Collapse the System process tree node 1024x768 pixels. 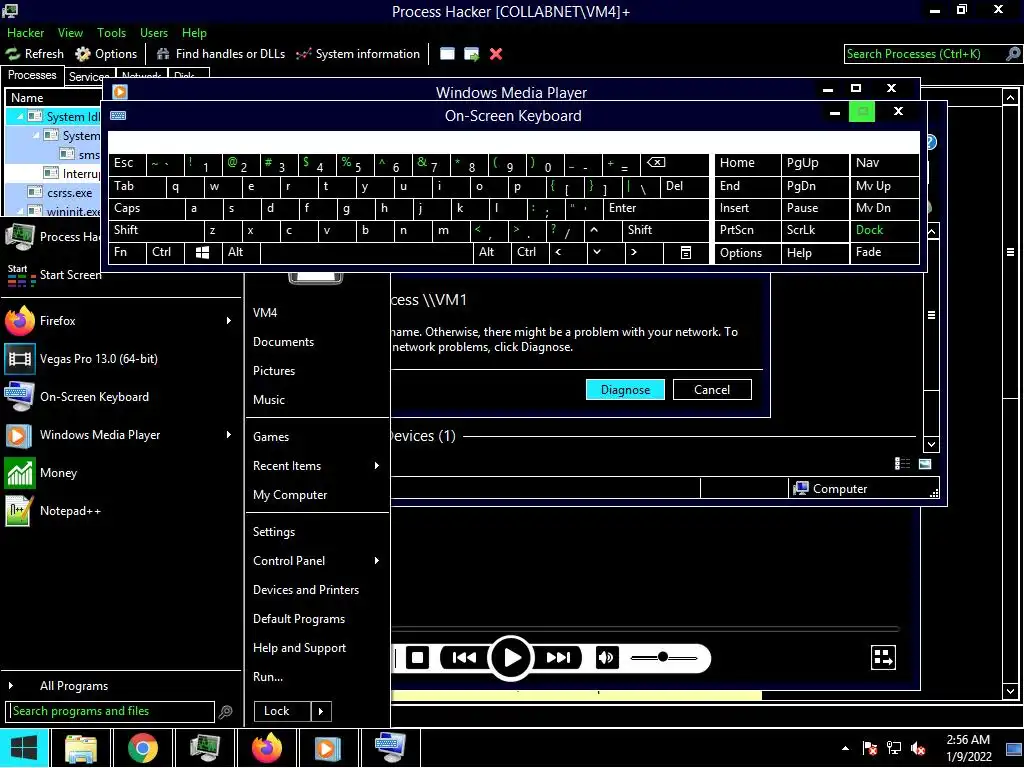point(37,136)
